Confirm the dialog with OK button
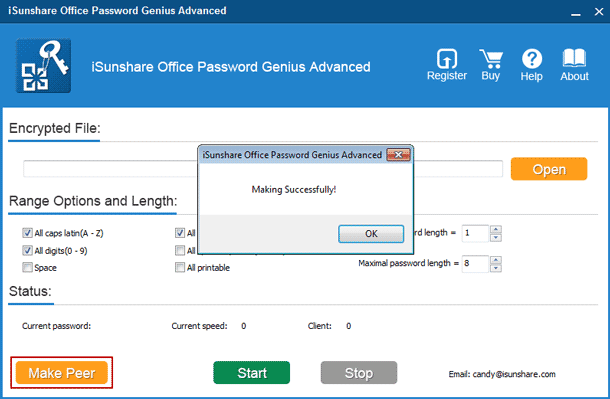The height and width of the screenshot is (399, 610). pos(371,234)
